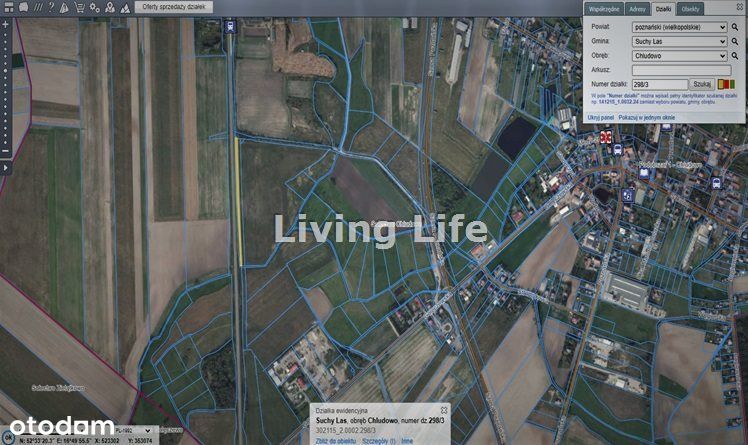Zoom in with the plus icon
748x445 pixels.
tap(5, 24)
